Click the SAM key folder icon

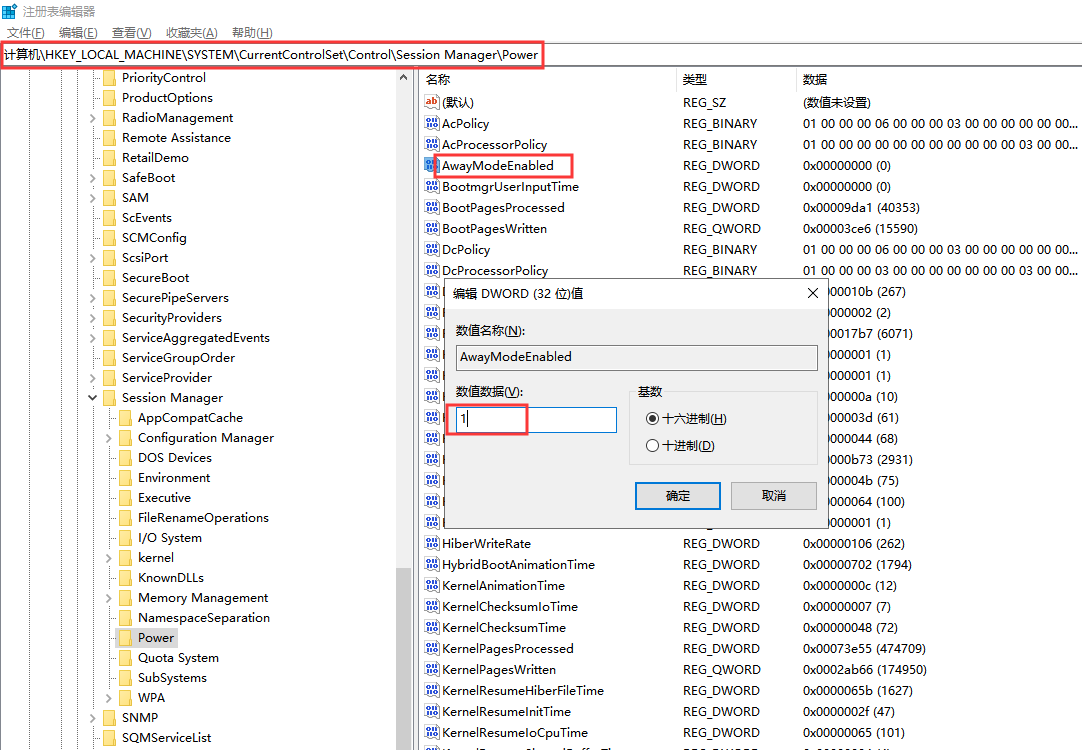click(x=109, y=197)
